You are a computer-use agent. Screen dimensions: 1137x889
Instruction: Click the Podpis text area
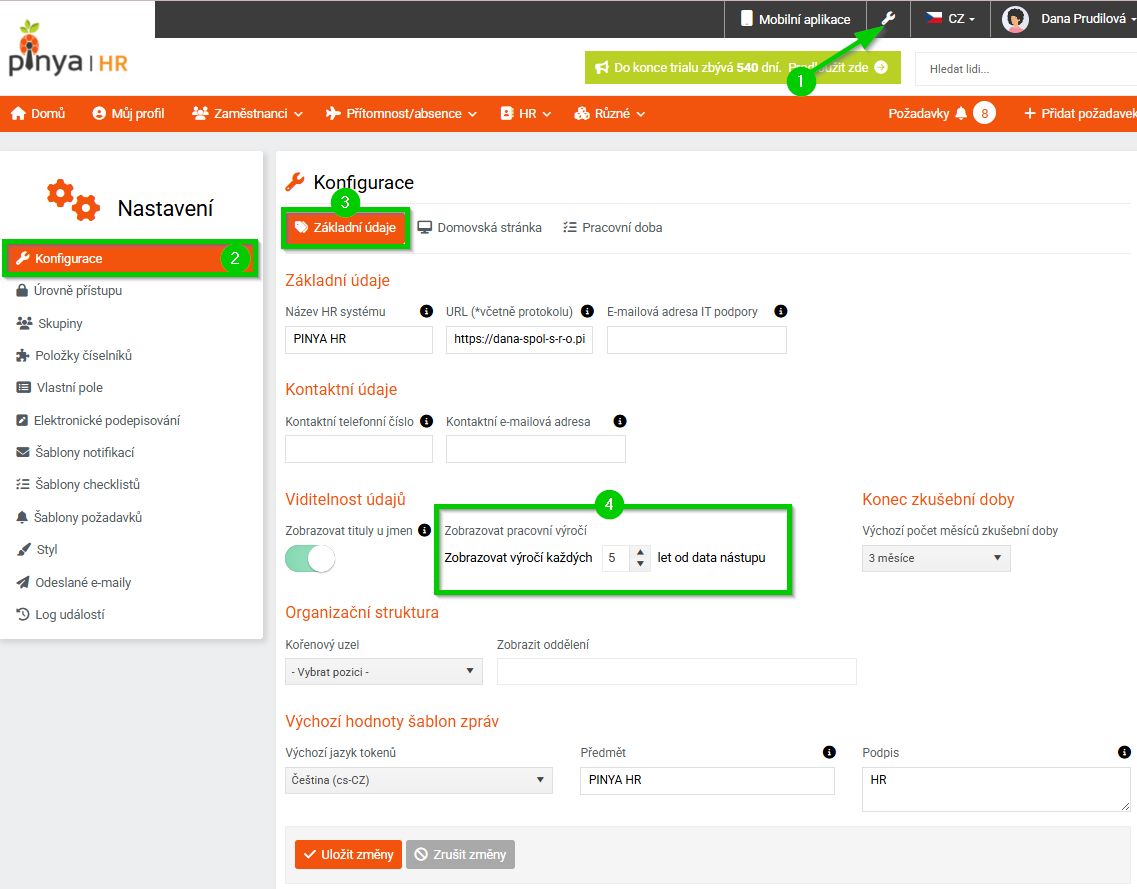point(996,789)
